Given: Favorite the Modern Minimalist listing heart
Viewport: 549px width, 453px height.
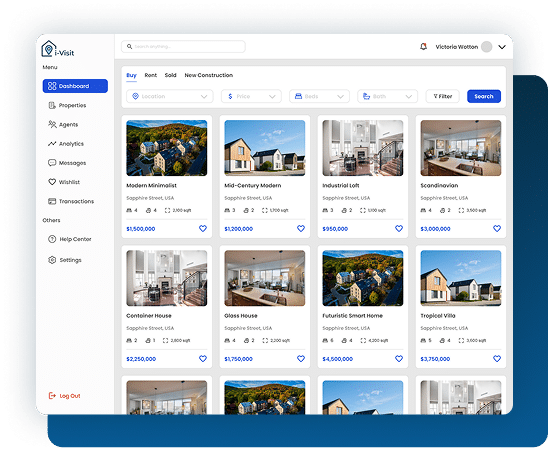Looking at the screenshot, I should (203, 229).
